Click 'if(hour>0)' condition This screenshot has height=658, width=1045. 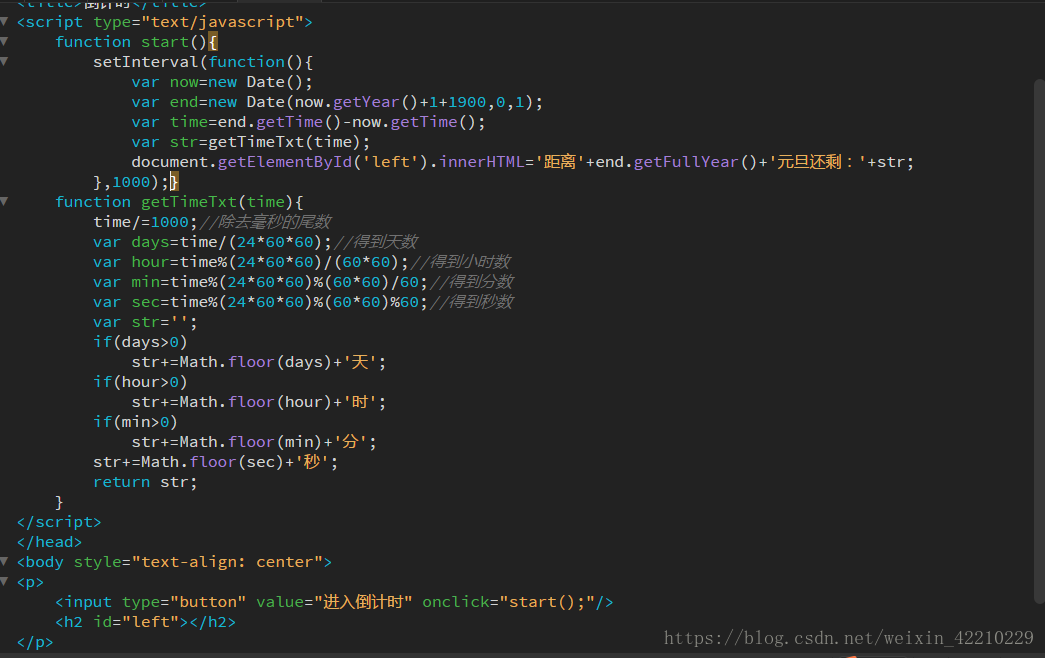pyautogui.click(x=141, y=382)
